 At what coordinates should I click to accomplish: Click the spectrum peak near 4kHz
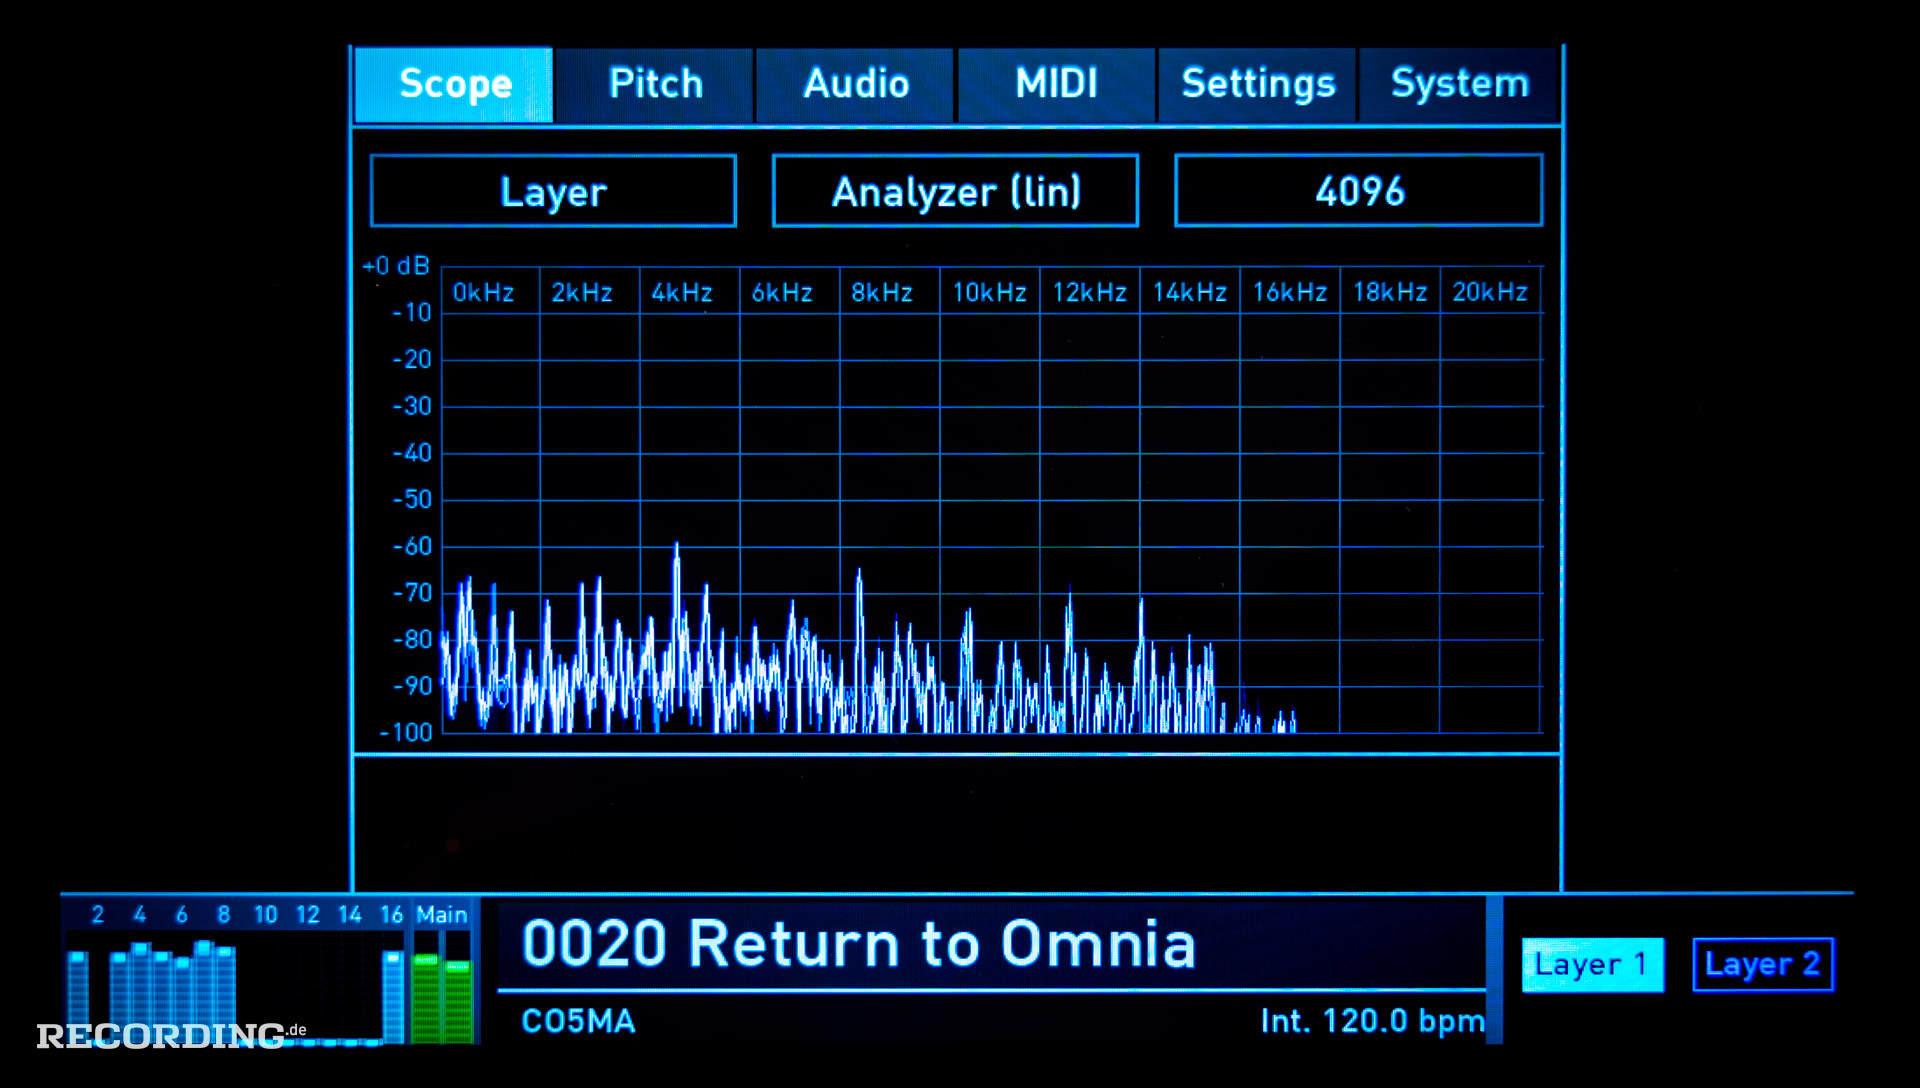click(677, 560)
